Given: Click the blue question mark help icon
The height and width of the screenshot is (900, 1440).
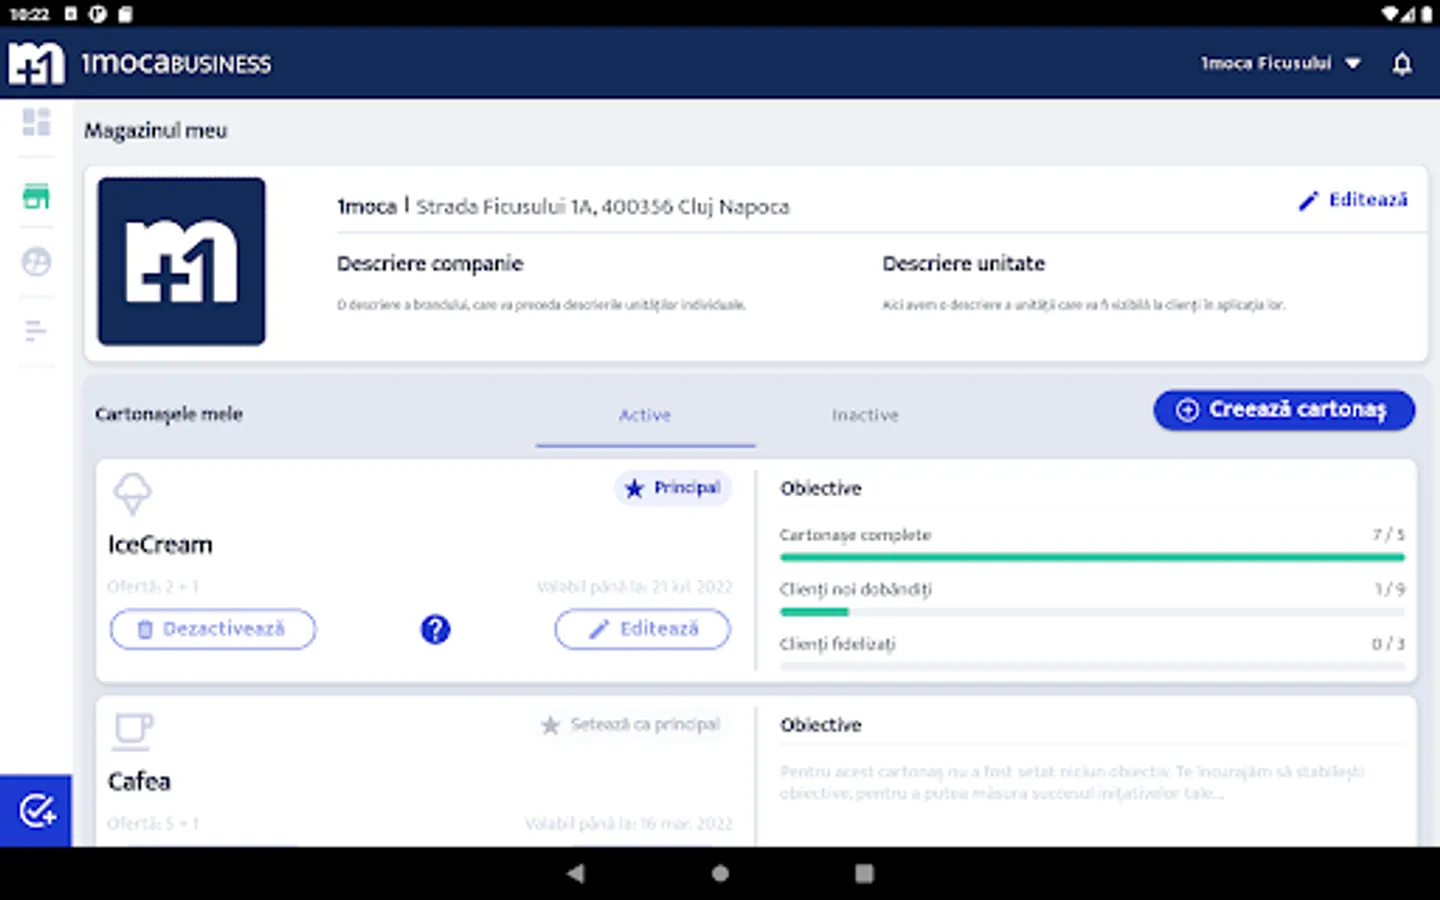Looking at the screenshot, I should (x=435, y=629).
